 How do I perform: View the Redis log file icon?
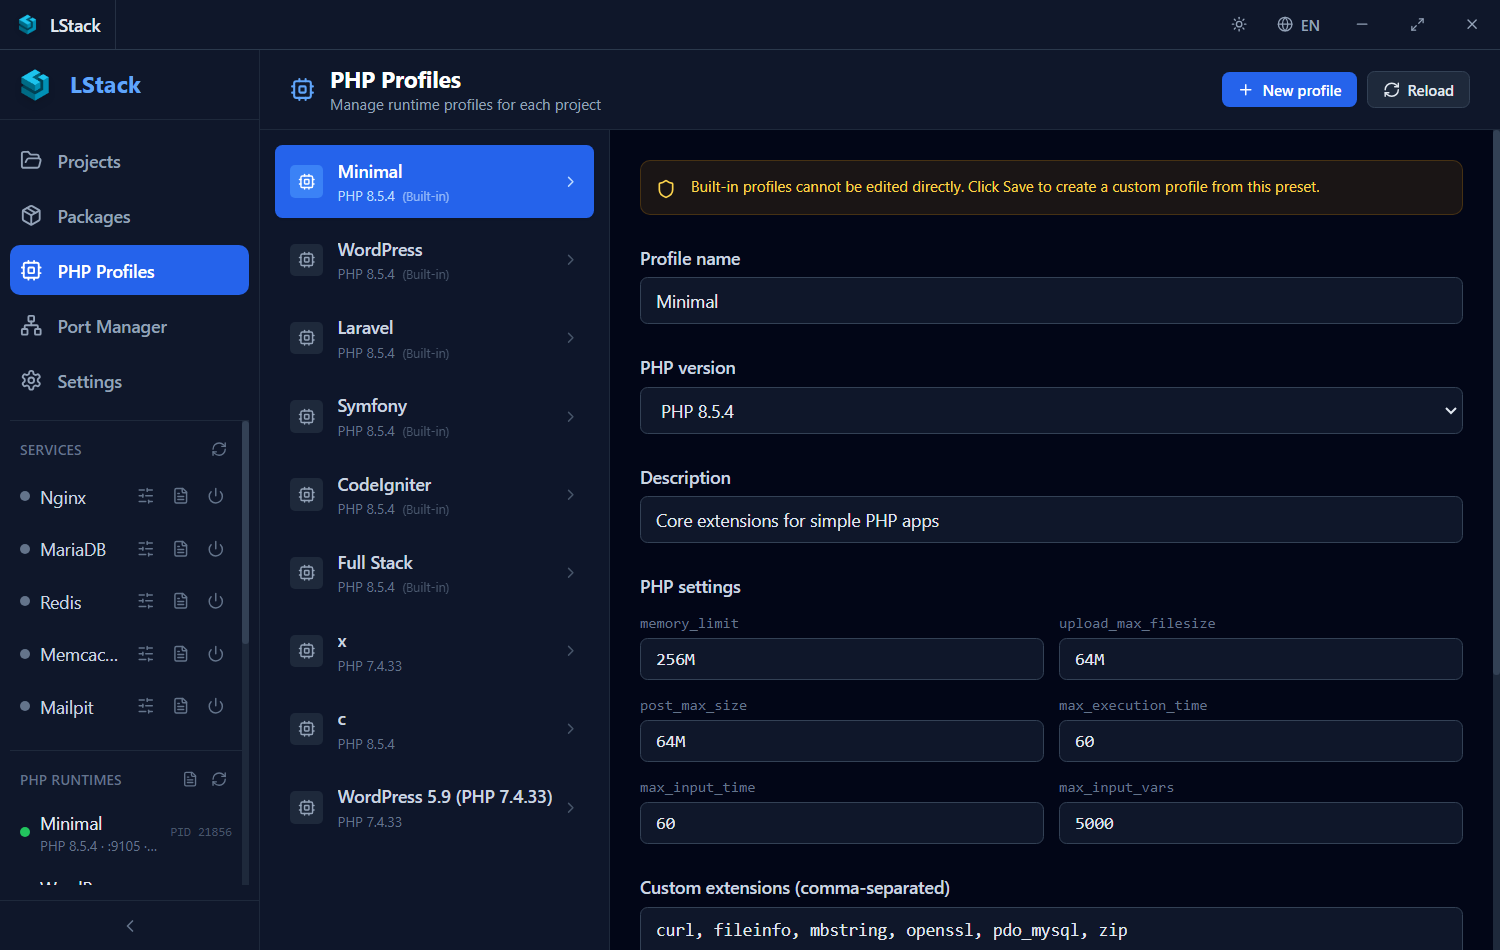(x=181, y=602)
